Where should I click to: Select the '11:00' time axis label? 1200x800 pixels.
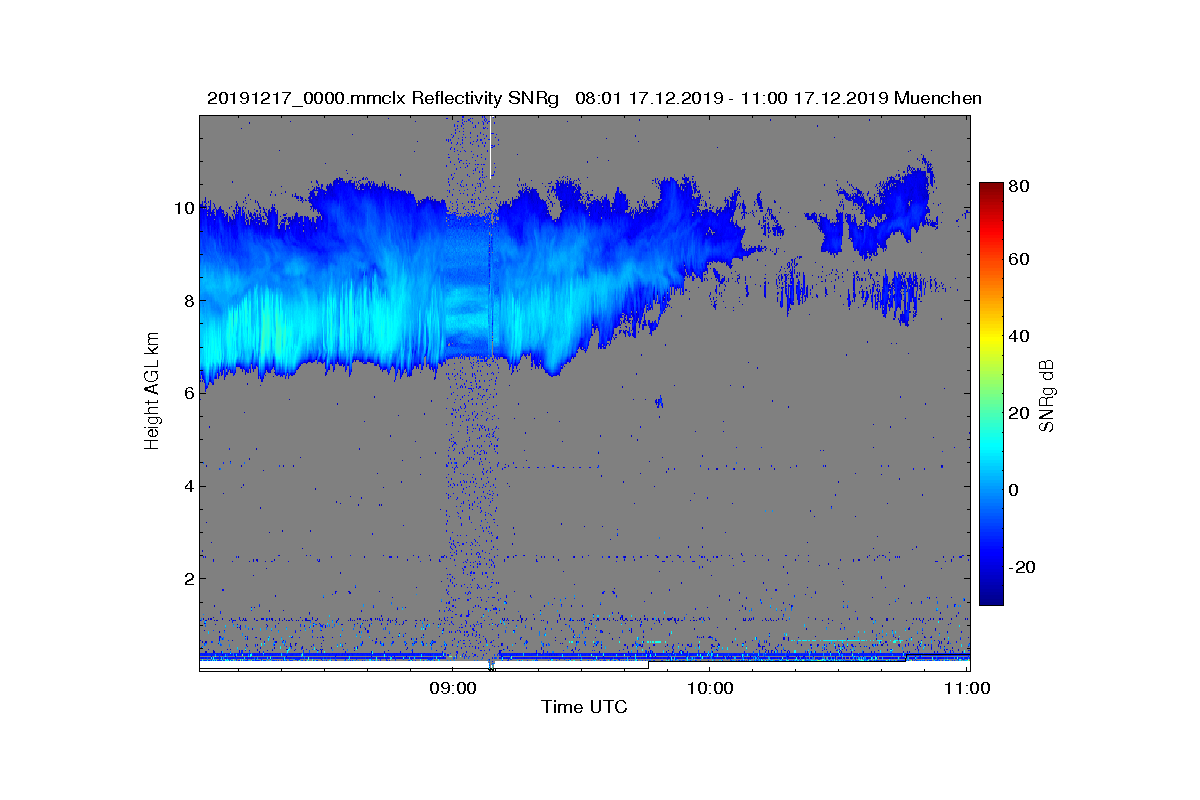pos(967,688)
